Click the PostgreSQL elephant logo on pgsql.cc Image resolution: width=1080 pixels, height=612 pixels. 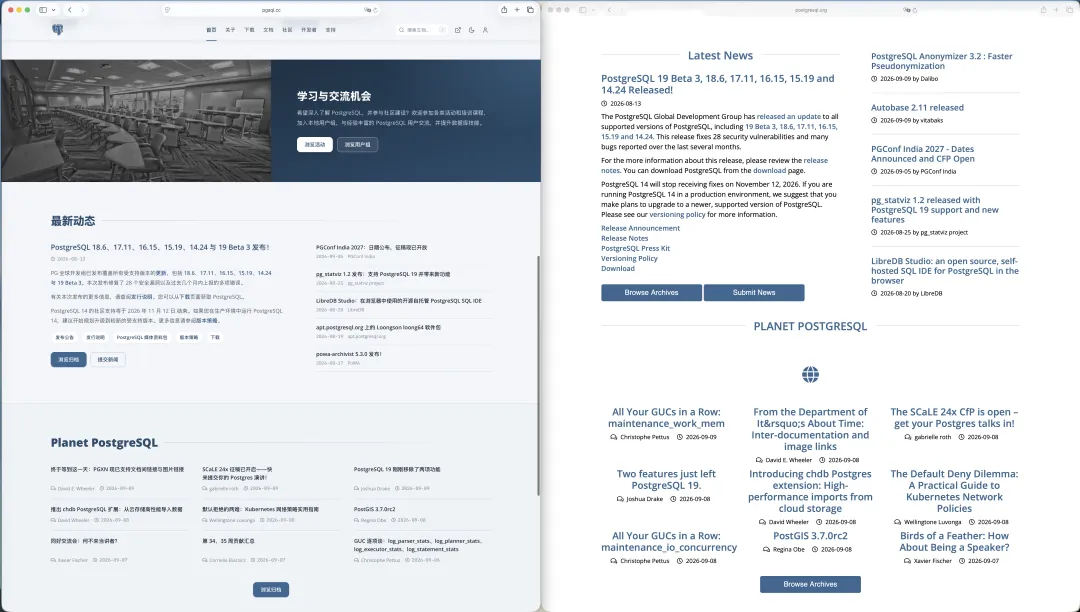click(x=58, y=30)
